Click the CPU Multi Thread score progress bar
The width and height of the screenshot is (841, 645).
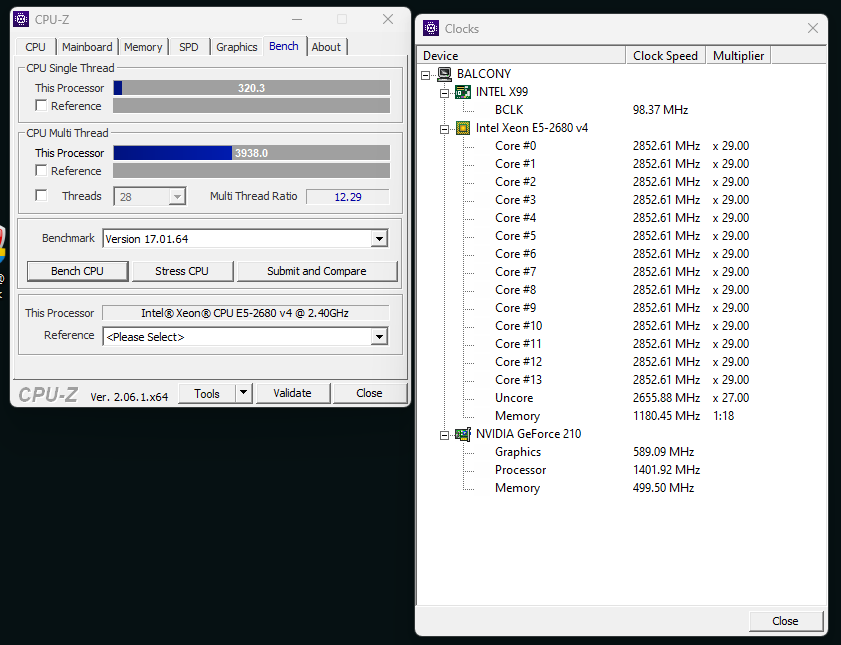250,152
